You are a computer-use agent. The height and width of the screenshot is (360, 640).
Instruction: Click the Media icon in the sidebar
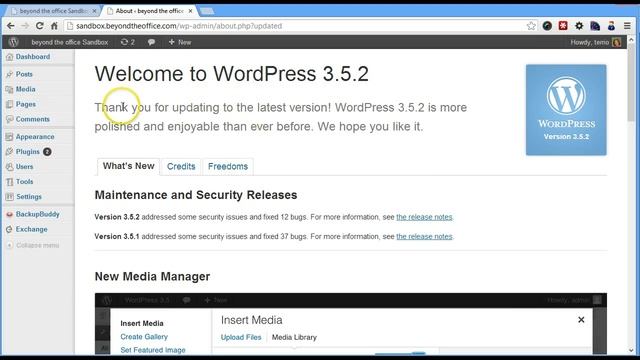click(x=9, y=89)
